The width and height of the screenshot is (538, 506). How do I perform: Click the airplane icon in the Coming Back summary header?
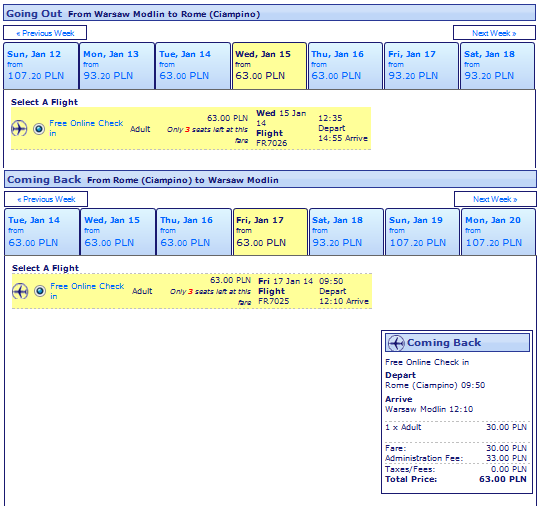point(396,343)
